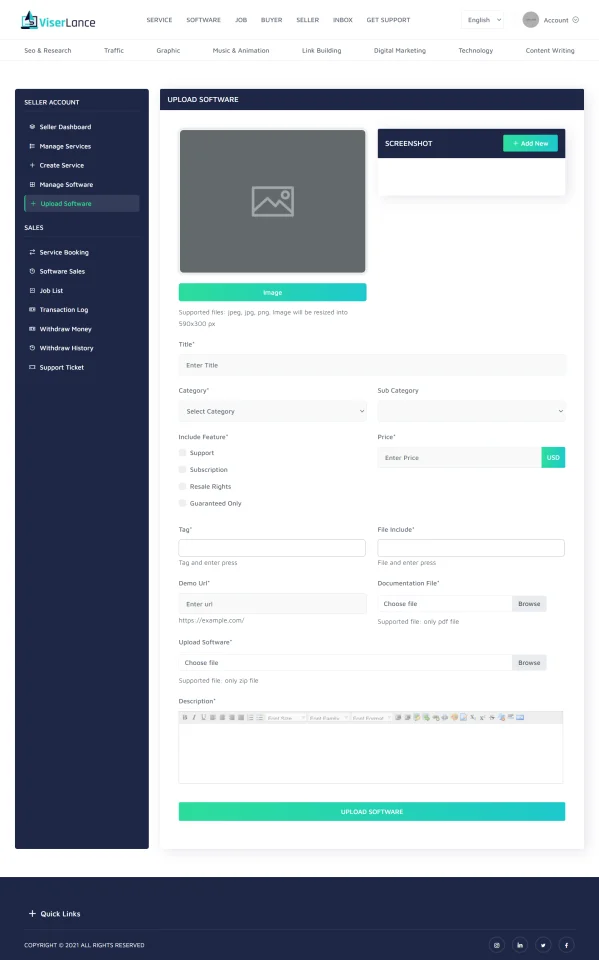599x960 pixels.
Task: Click the Manage Software grid icon
Action: (32, 184)
